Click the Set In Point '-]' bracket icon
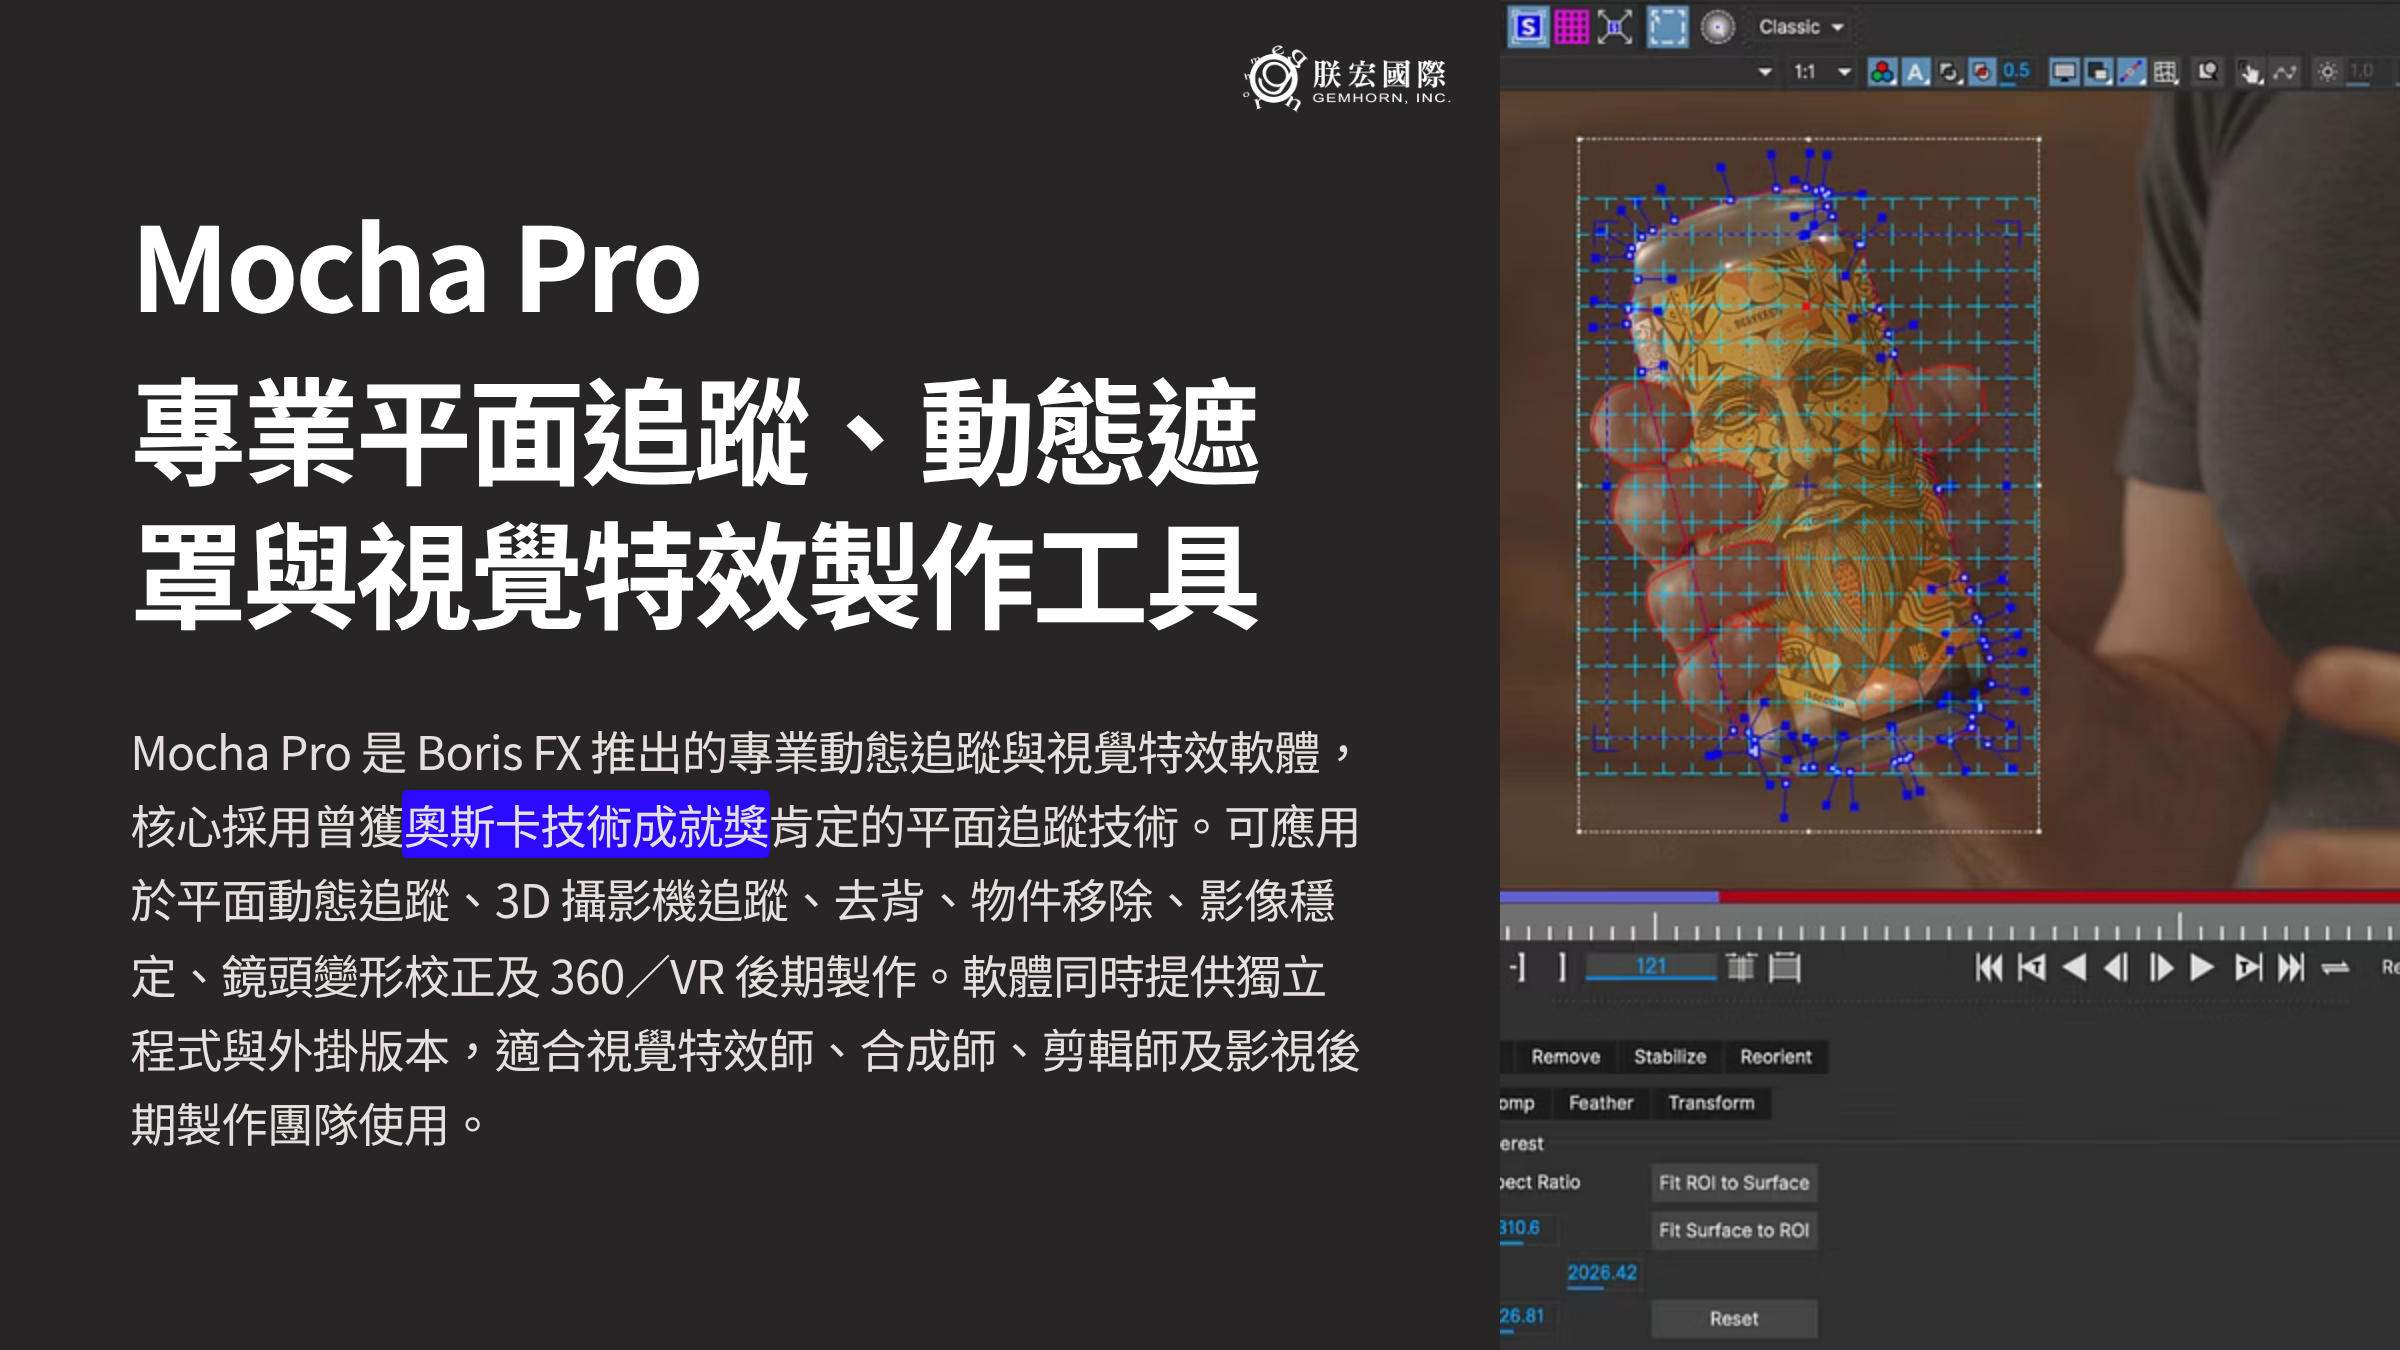 [1518, 967]
